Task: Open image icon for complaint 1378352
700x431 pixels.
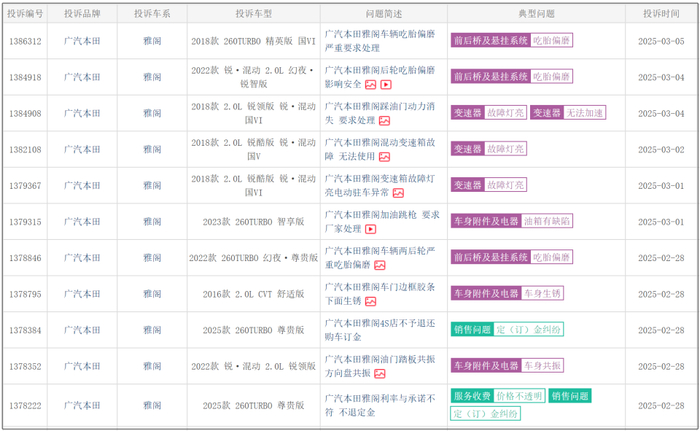Action: 380,373
